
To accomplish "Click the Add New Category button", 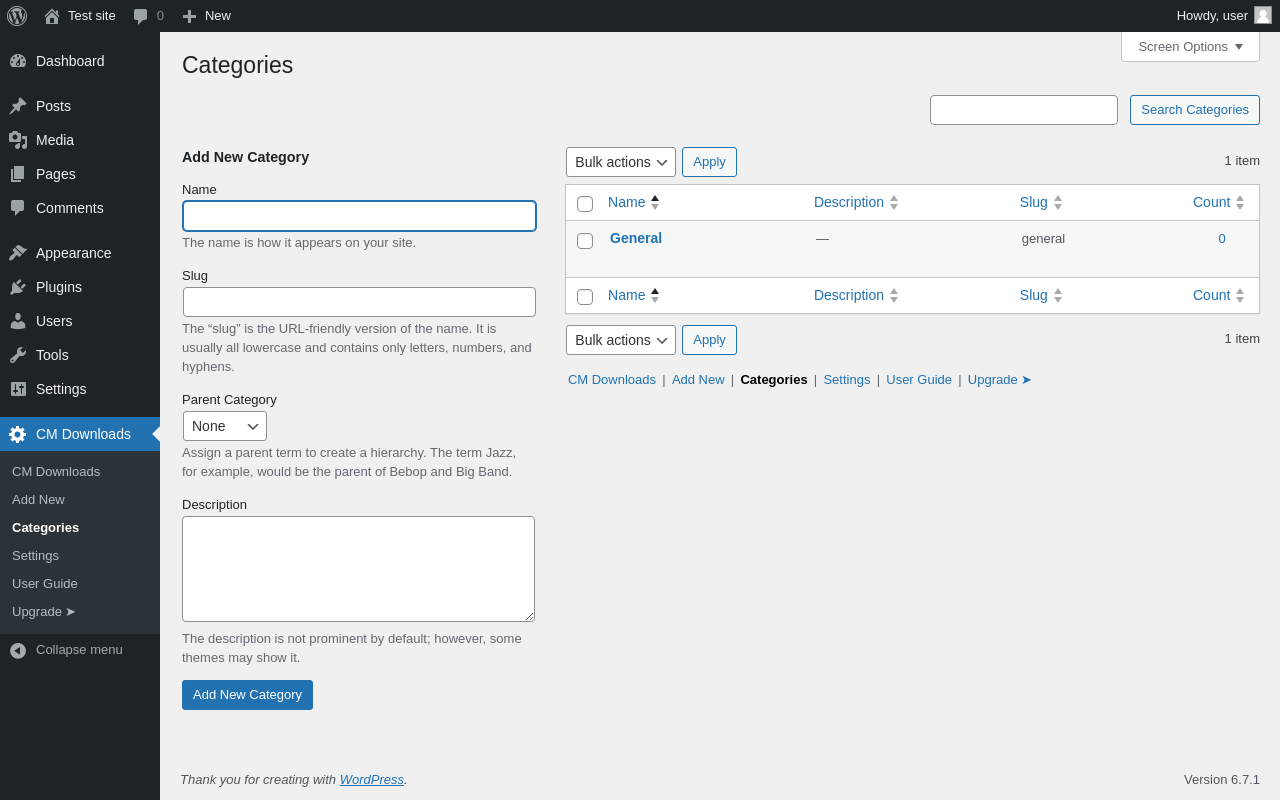I will (247, 695).
